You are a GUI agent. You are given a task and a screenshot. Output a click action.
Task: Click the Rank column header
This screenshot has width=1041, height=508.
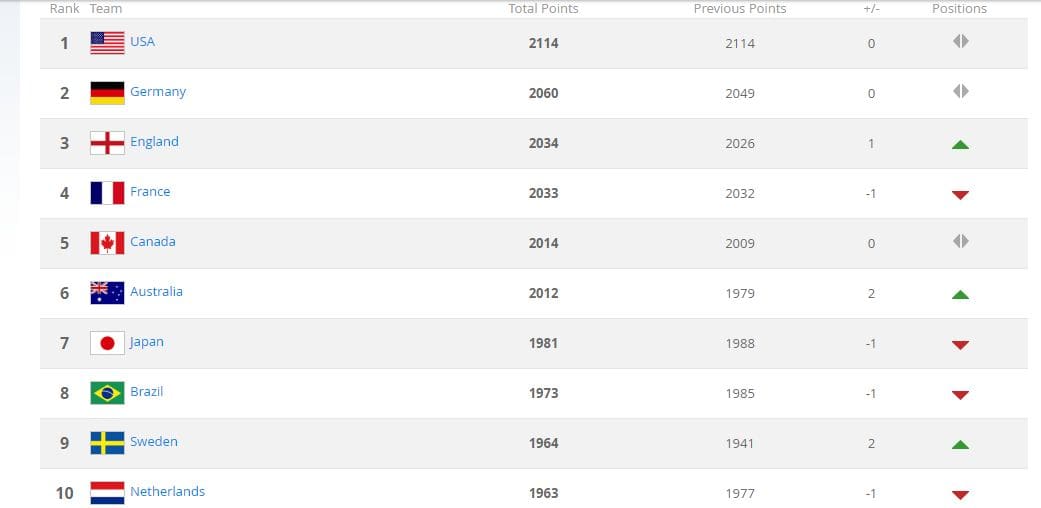[64, 9]
